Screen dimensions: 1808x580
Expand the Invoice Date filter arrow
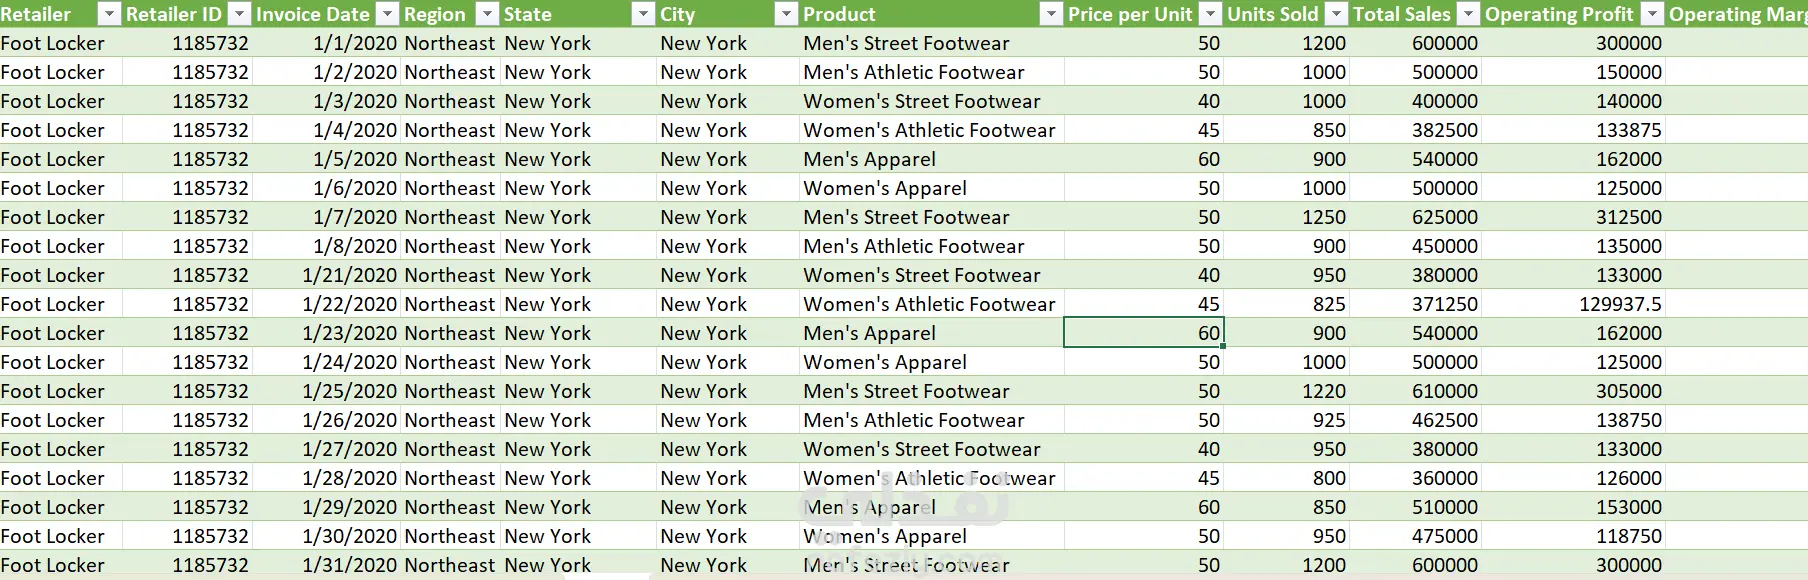388,14
